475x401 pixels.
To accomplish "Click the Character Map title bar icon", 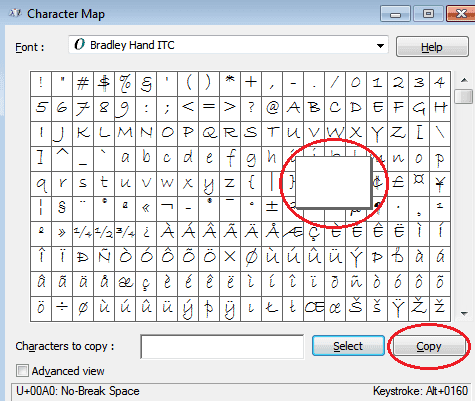I will click(15, 13).
